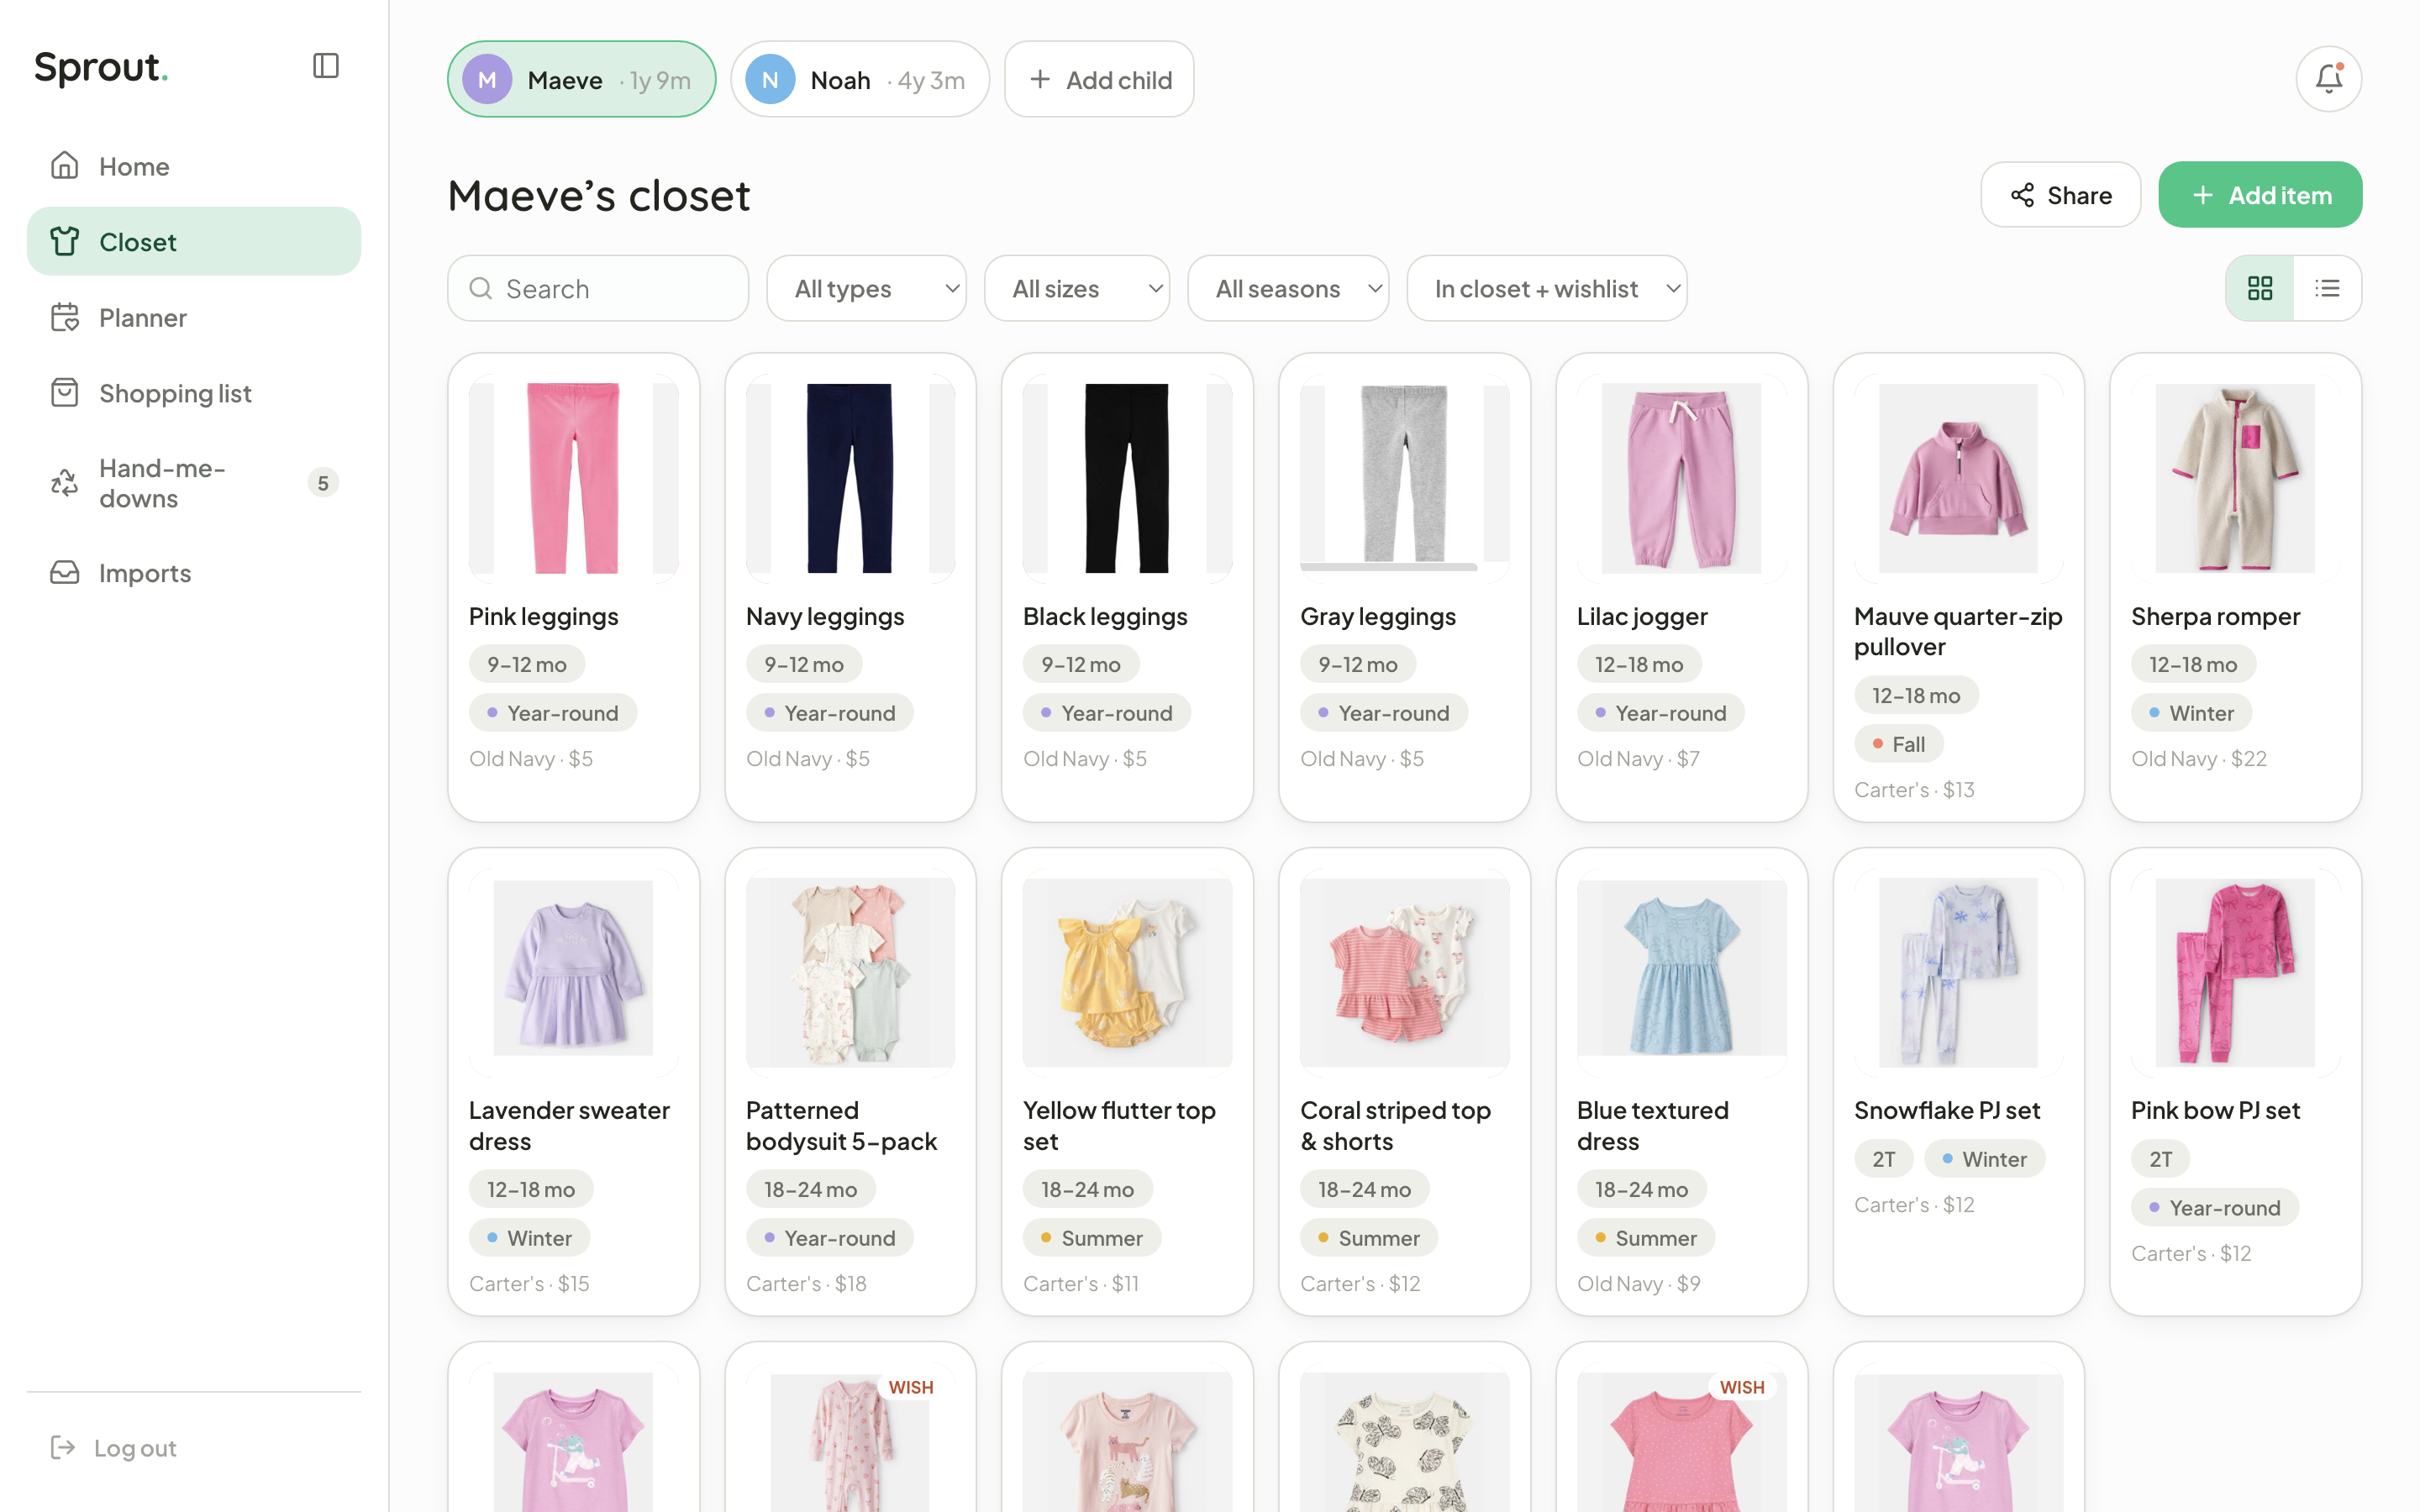Open the In closet + wishlist dropdown

coord(1546,288)
